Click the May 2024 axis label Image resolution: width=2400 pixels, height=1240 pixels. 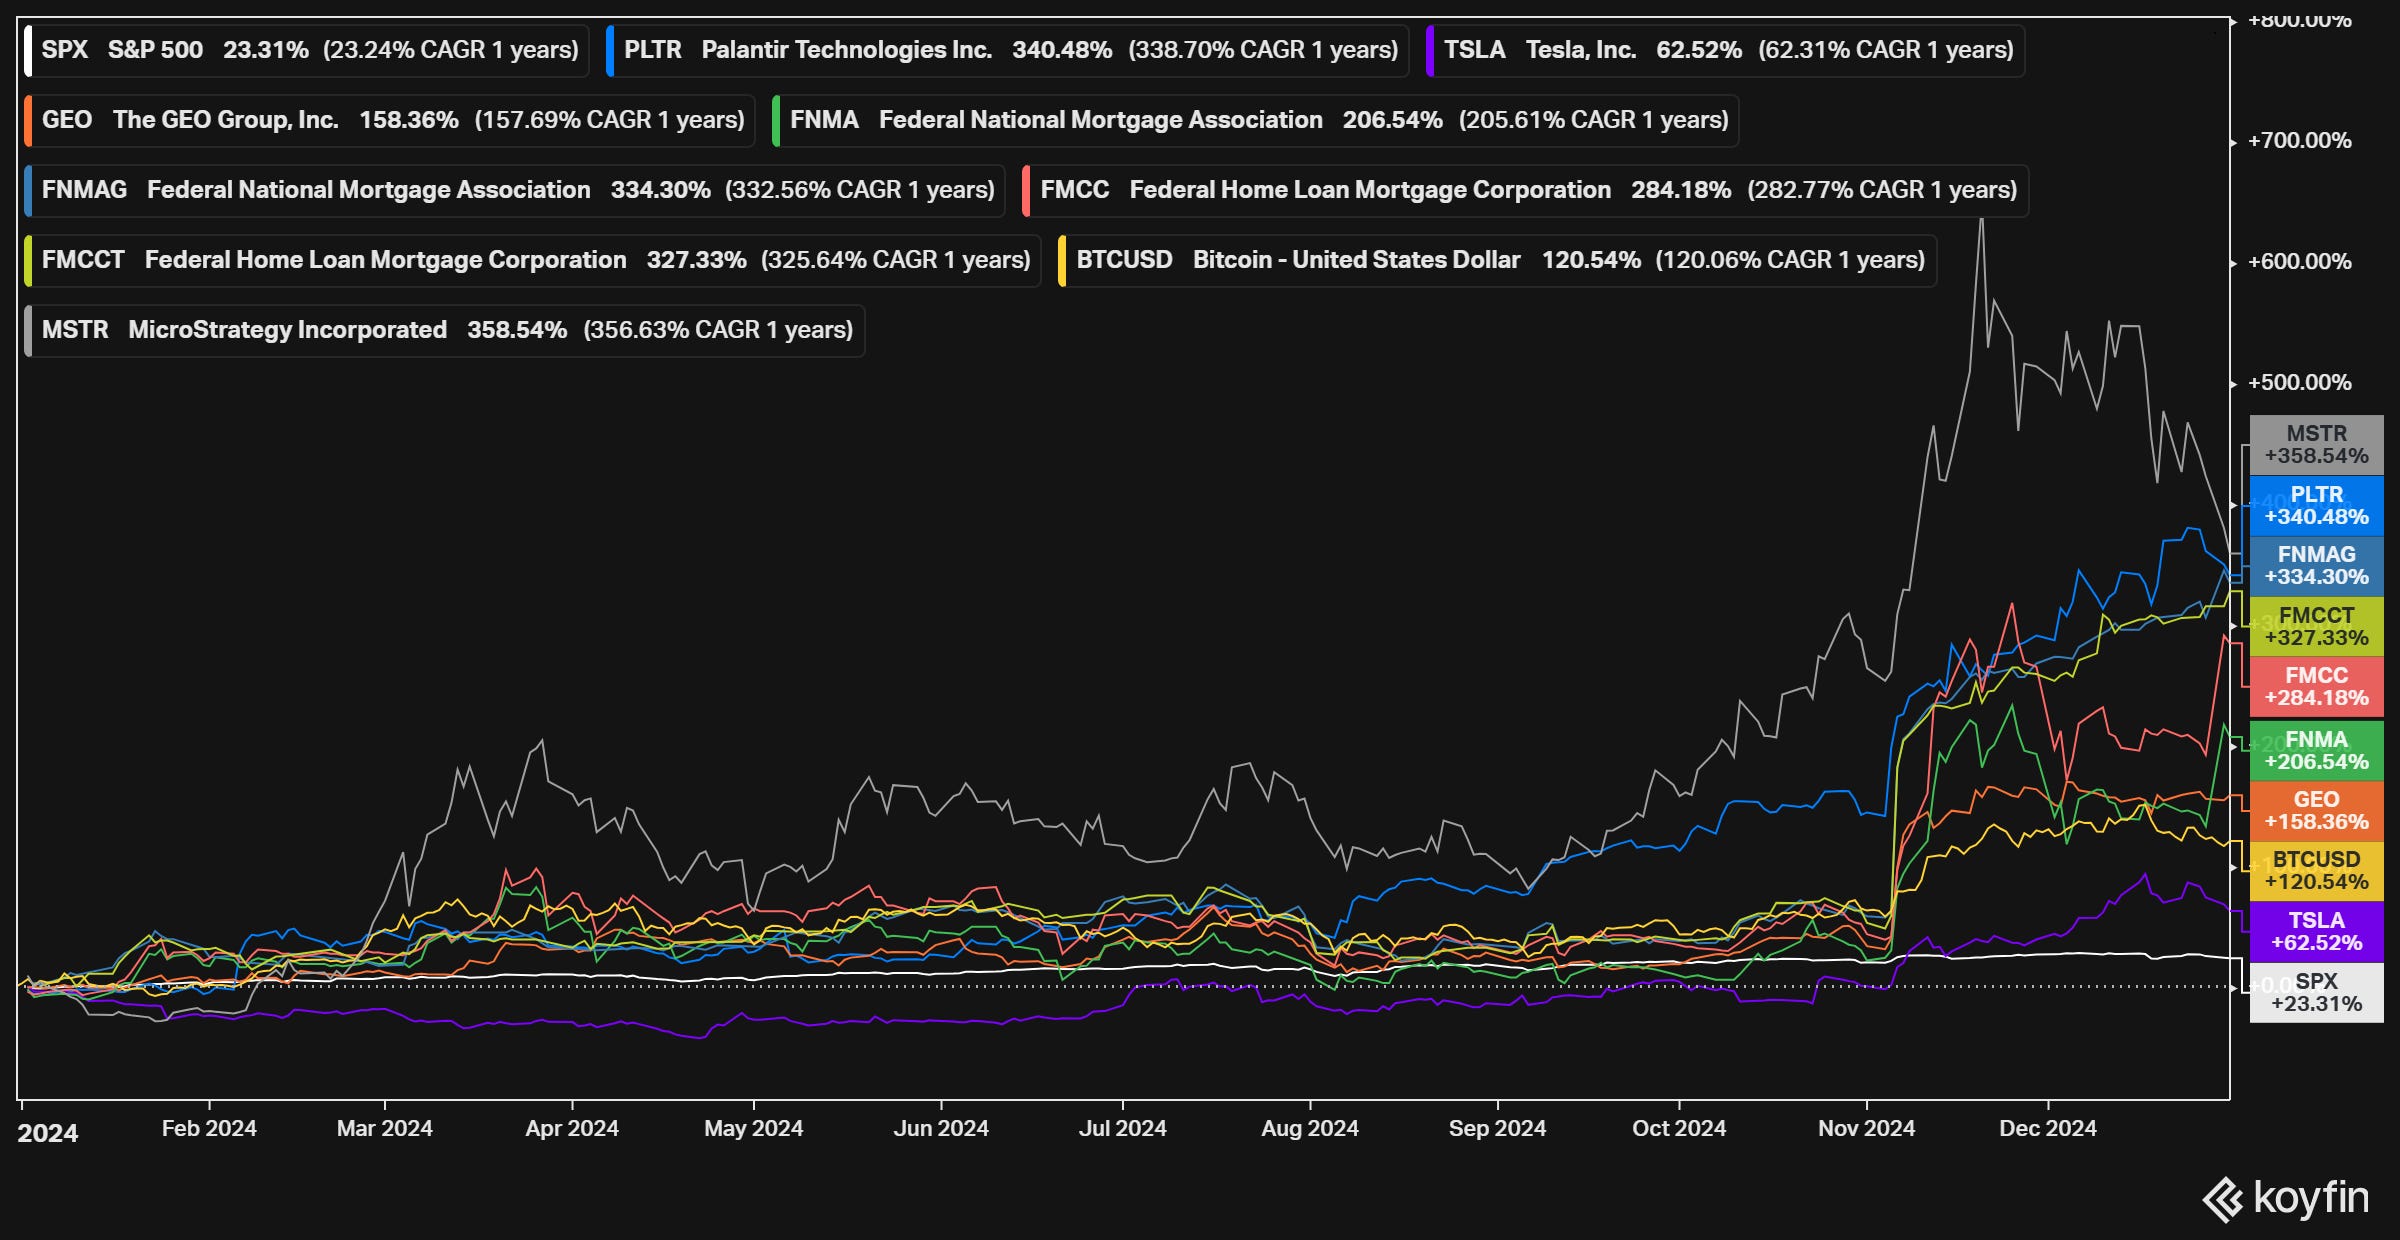pyautogui.click(x=753, y=1128)
